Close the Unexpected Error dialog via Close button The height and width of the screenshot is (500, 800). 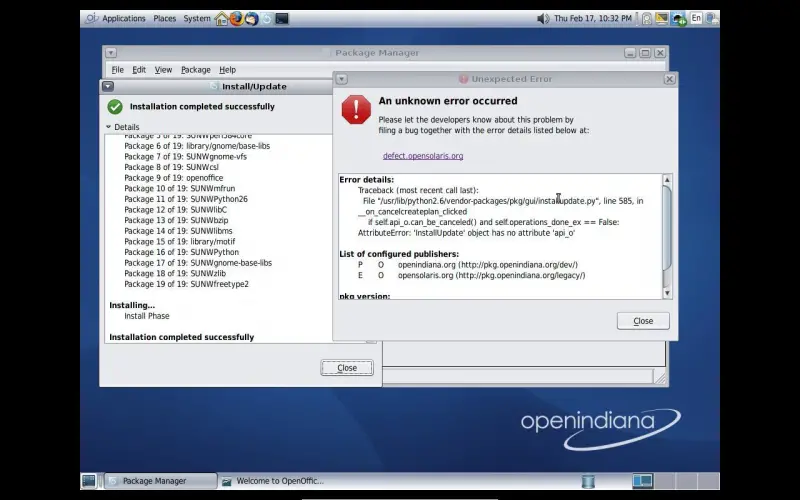pyautogui.click(x=643, y=321)
